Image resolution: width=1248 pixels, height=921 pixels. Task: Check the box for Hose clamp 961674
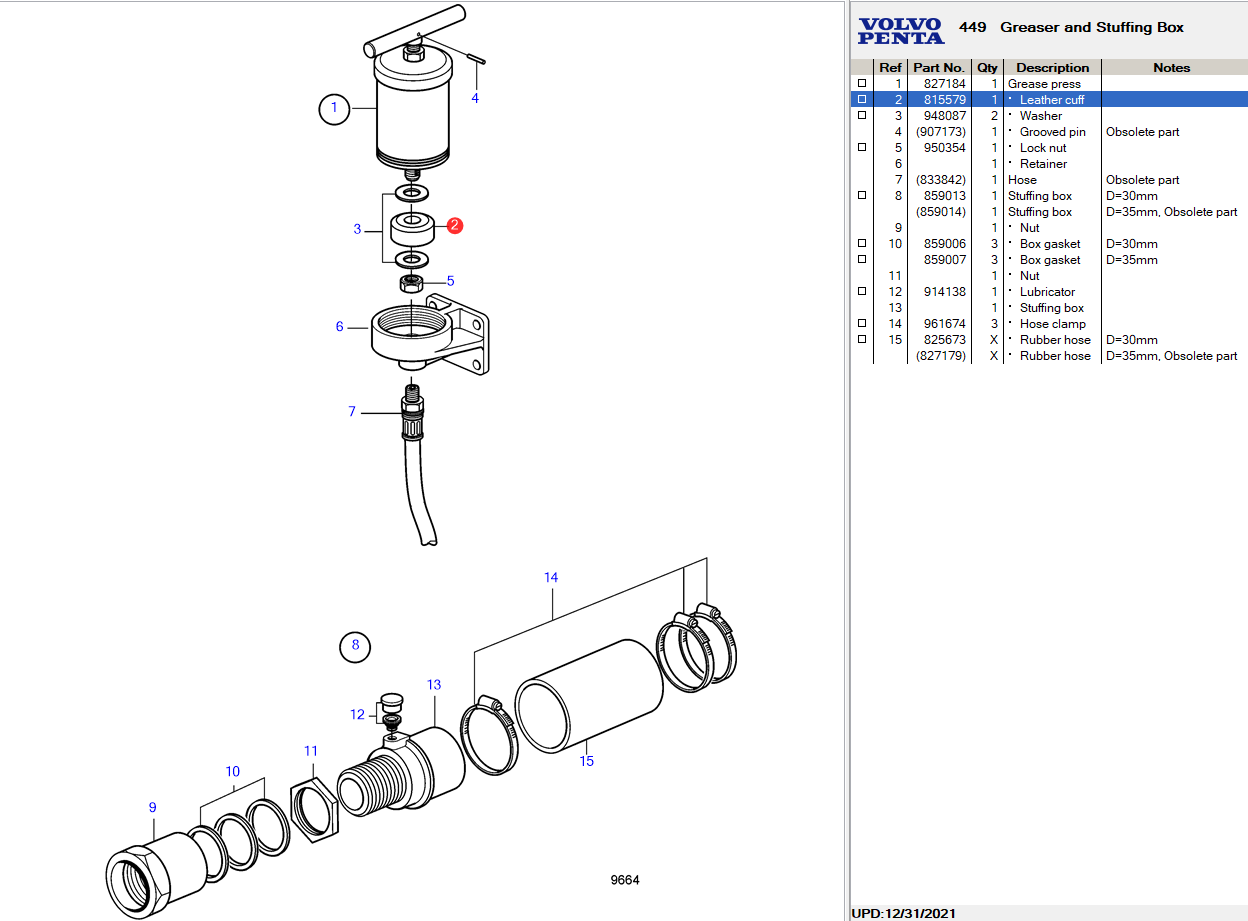point(862,324)
